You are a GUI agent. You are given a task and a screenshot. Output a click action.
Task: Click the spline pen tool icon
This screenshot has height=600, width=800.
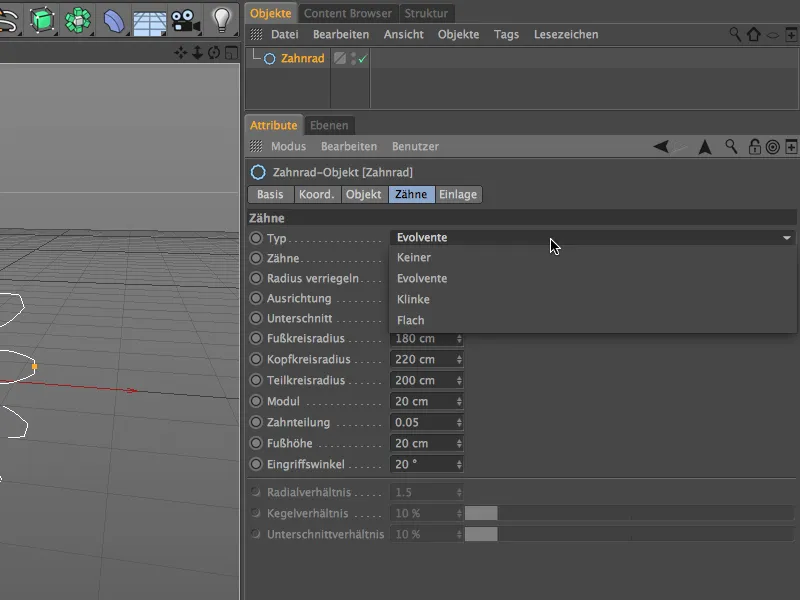tap(9, 21)
